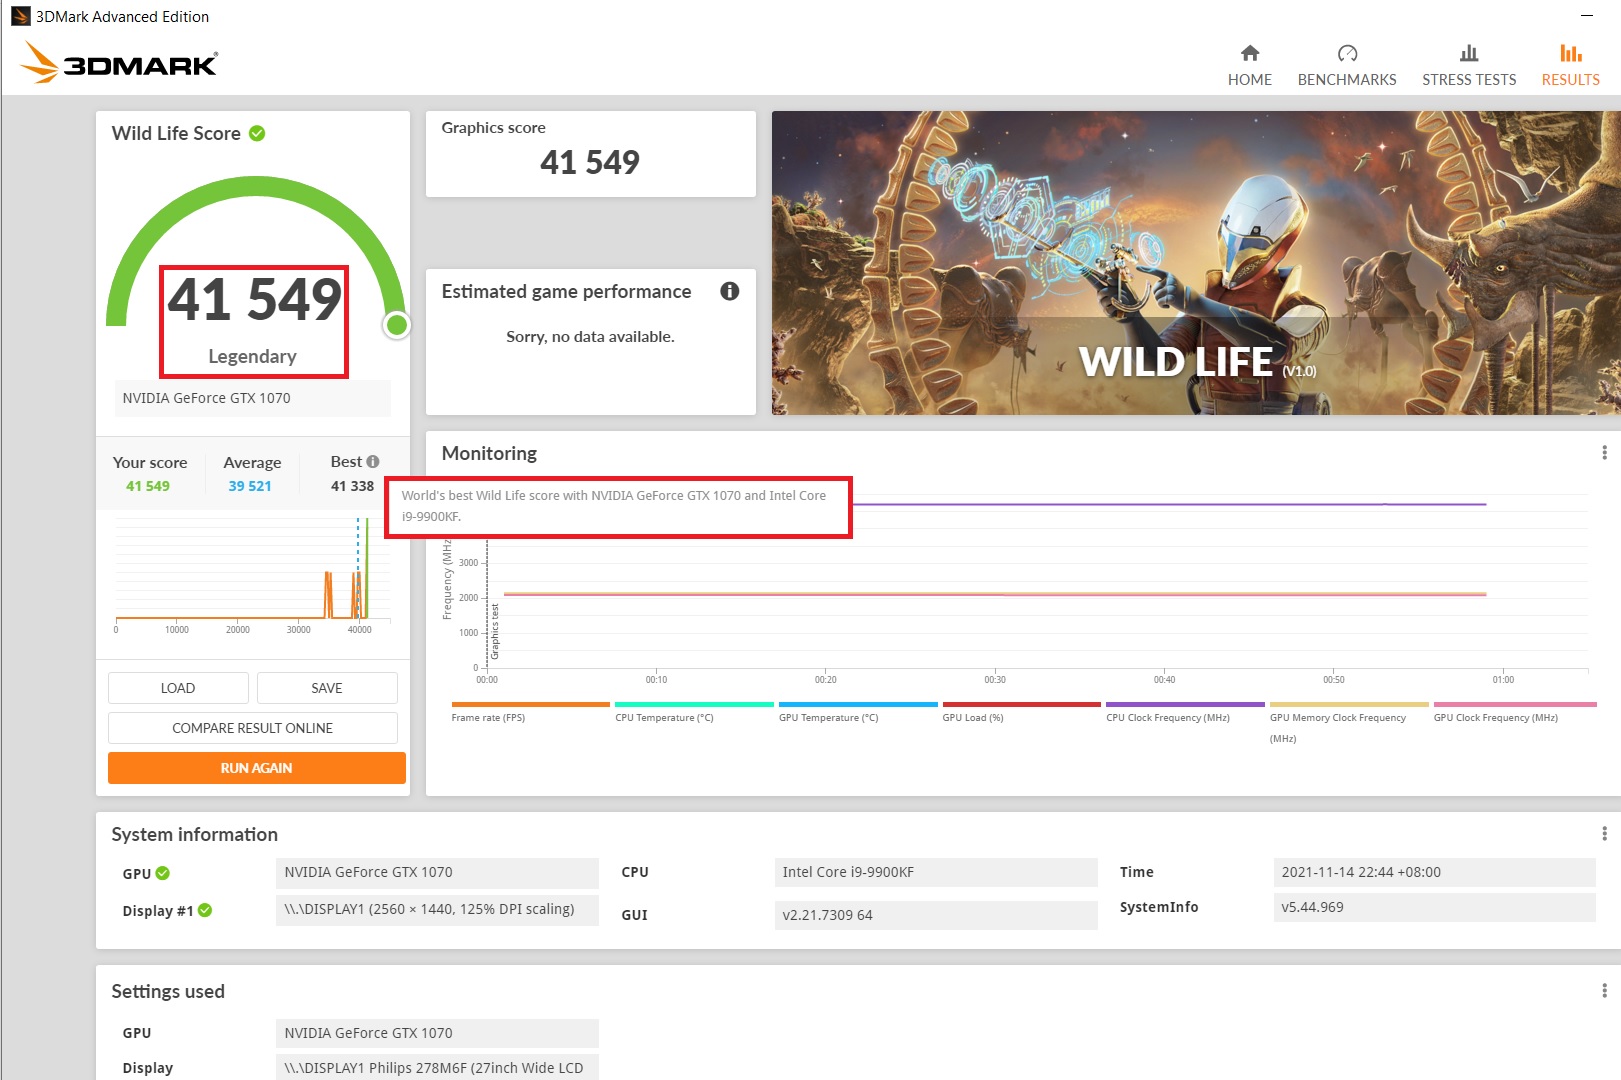Click the info icon beside Best score
Viewport: 1621px width, 1080px height.
373,462
